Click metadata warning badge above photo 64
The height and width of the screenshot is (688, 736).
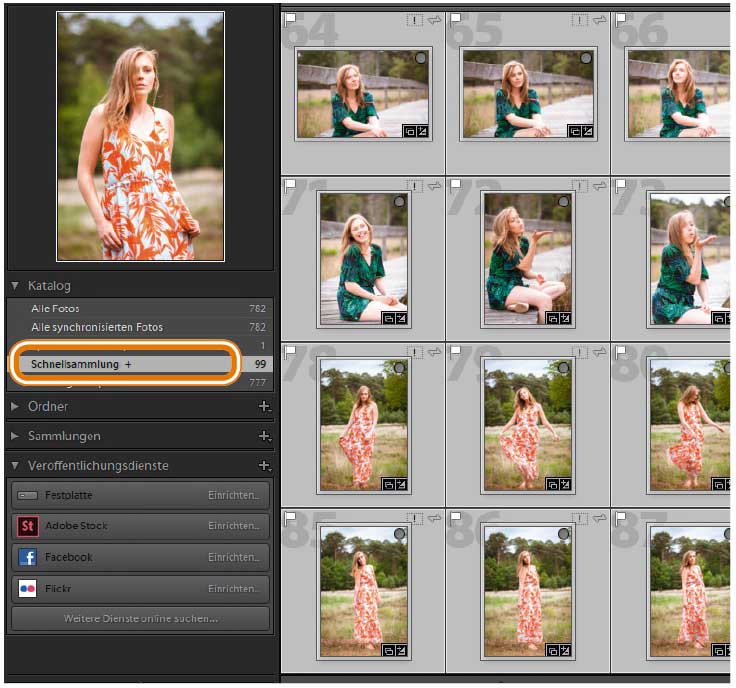click(415, 19)
